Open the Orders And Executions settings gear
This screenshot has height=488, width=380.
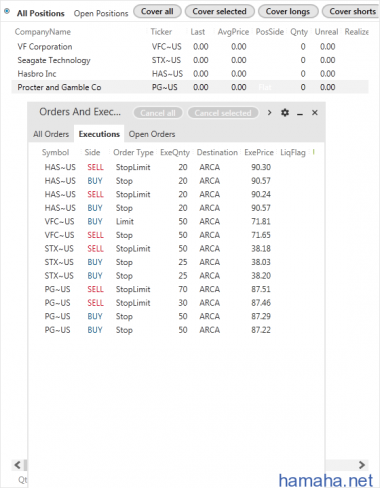click(x=285, y=113)
